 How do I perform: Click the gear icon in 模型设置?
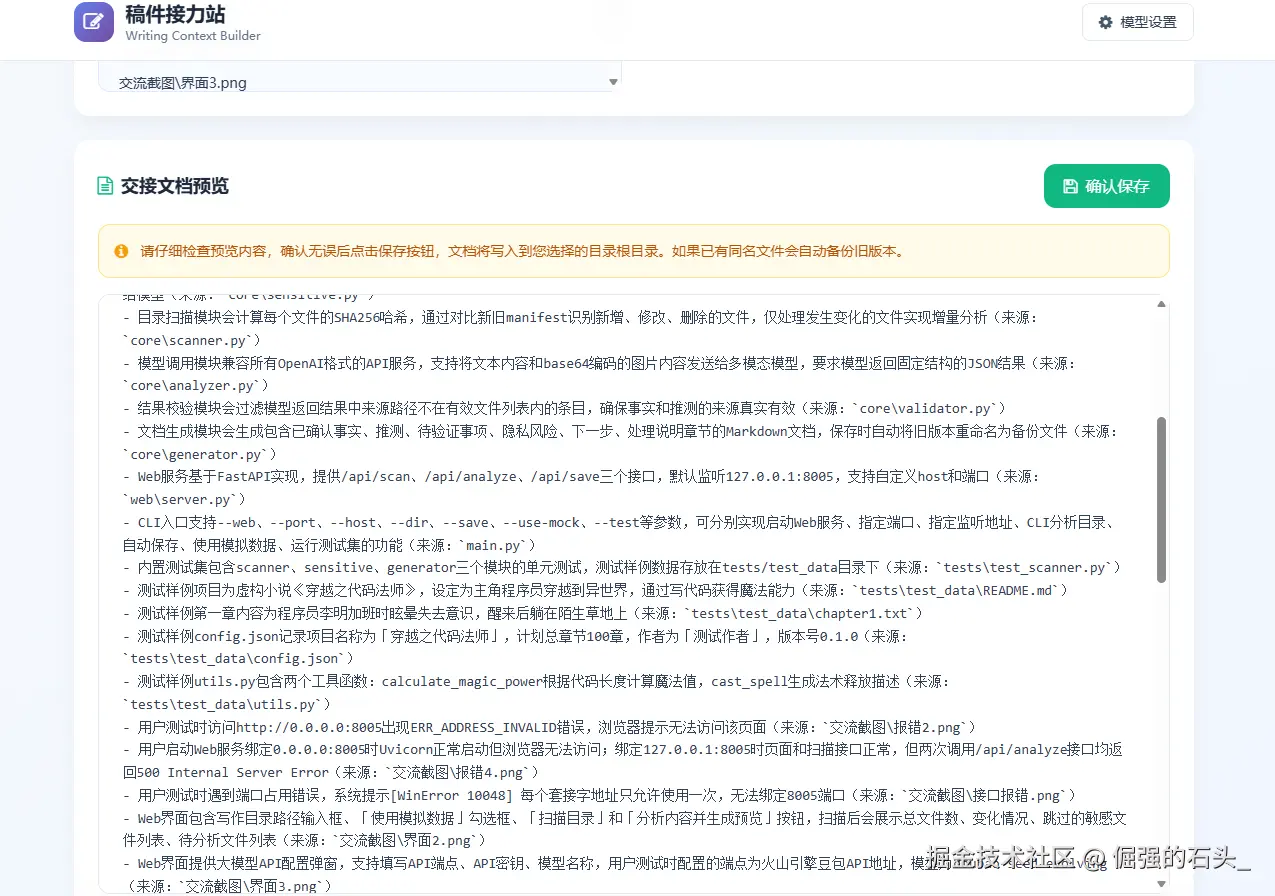(x=1105, y=22)
